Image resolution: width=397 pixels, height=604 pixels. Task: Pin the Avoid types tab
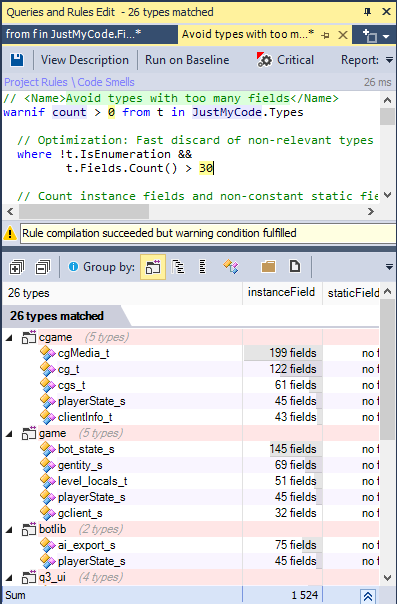click(325, 35)
